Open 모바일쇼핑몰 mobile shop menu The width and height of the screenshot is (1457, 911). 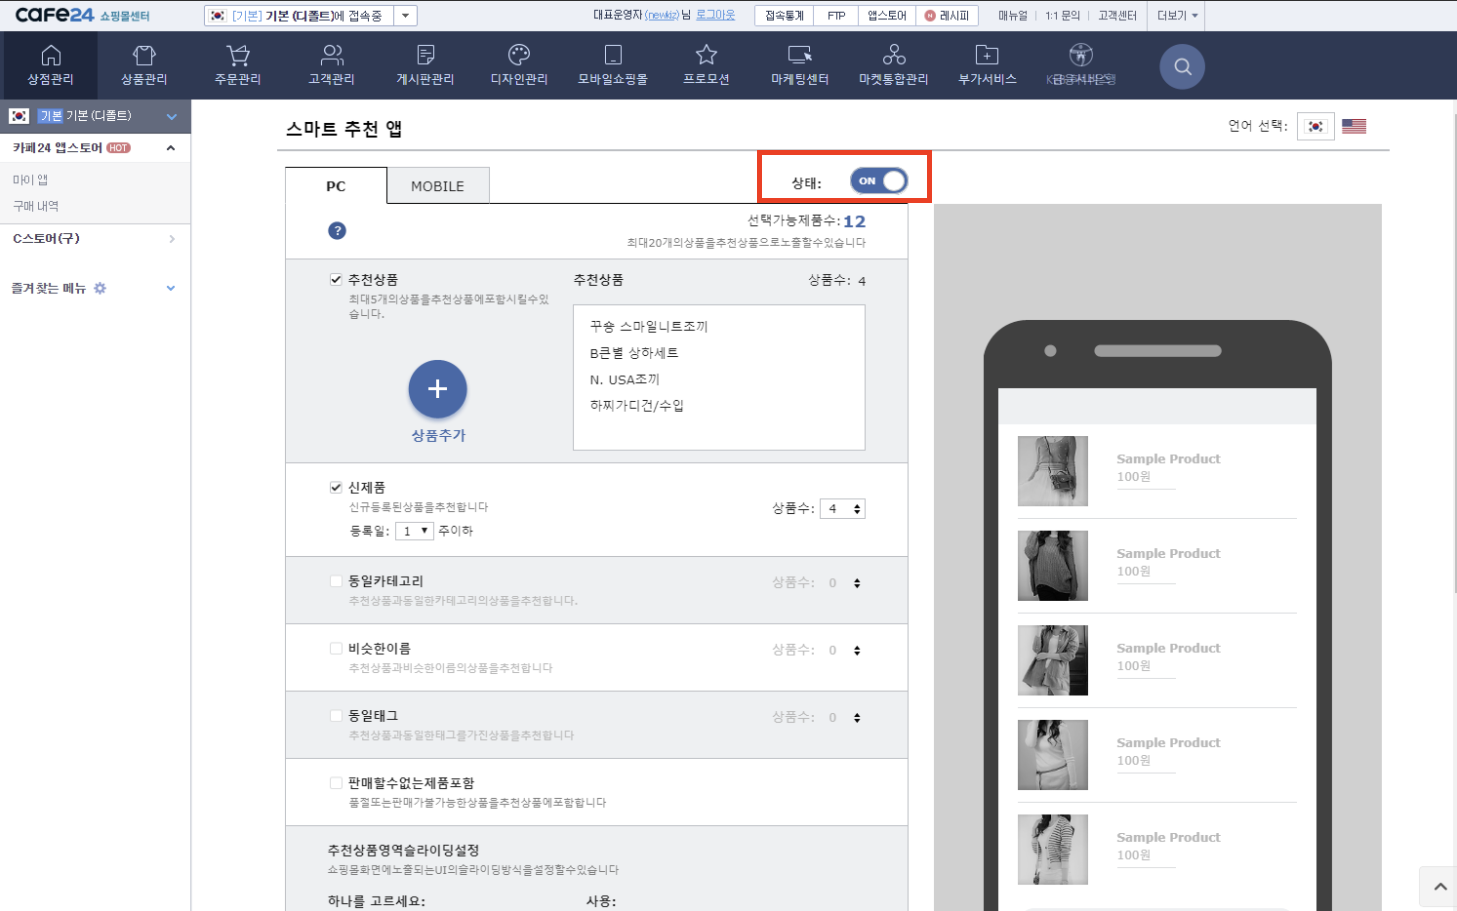tap(613, 65)
